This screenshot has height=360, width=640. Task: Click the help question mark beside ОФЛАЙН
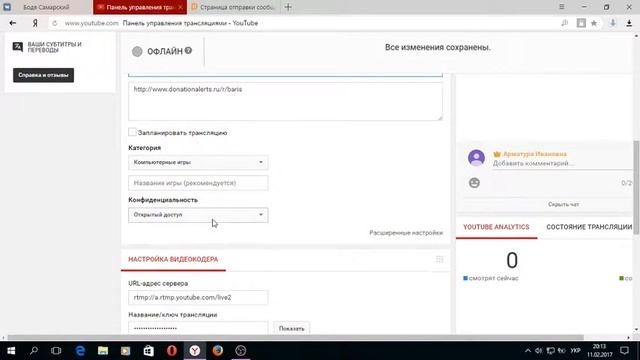tap(188, 51)
